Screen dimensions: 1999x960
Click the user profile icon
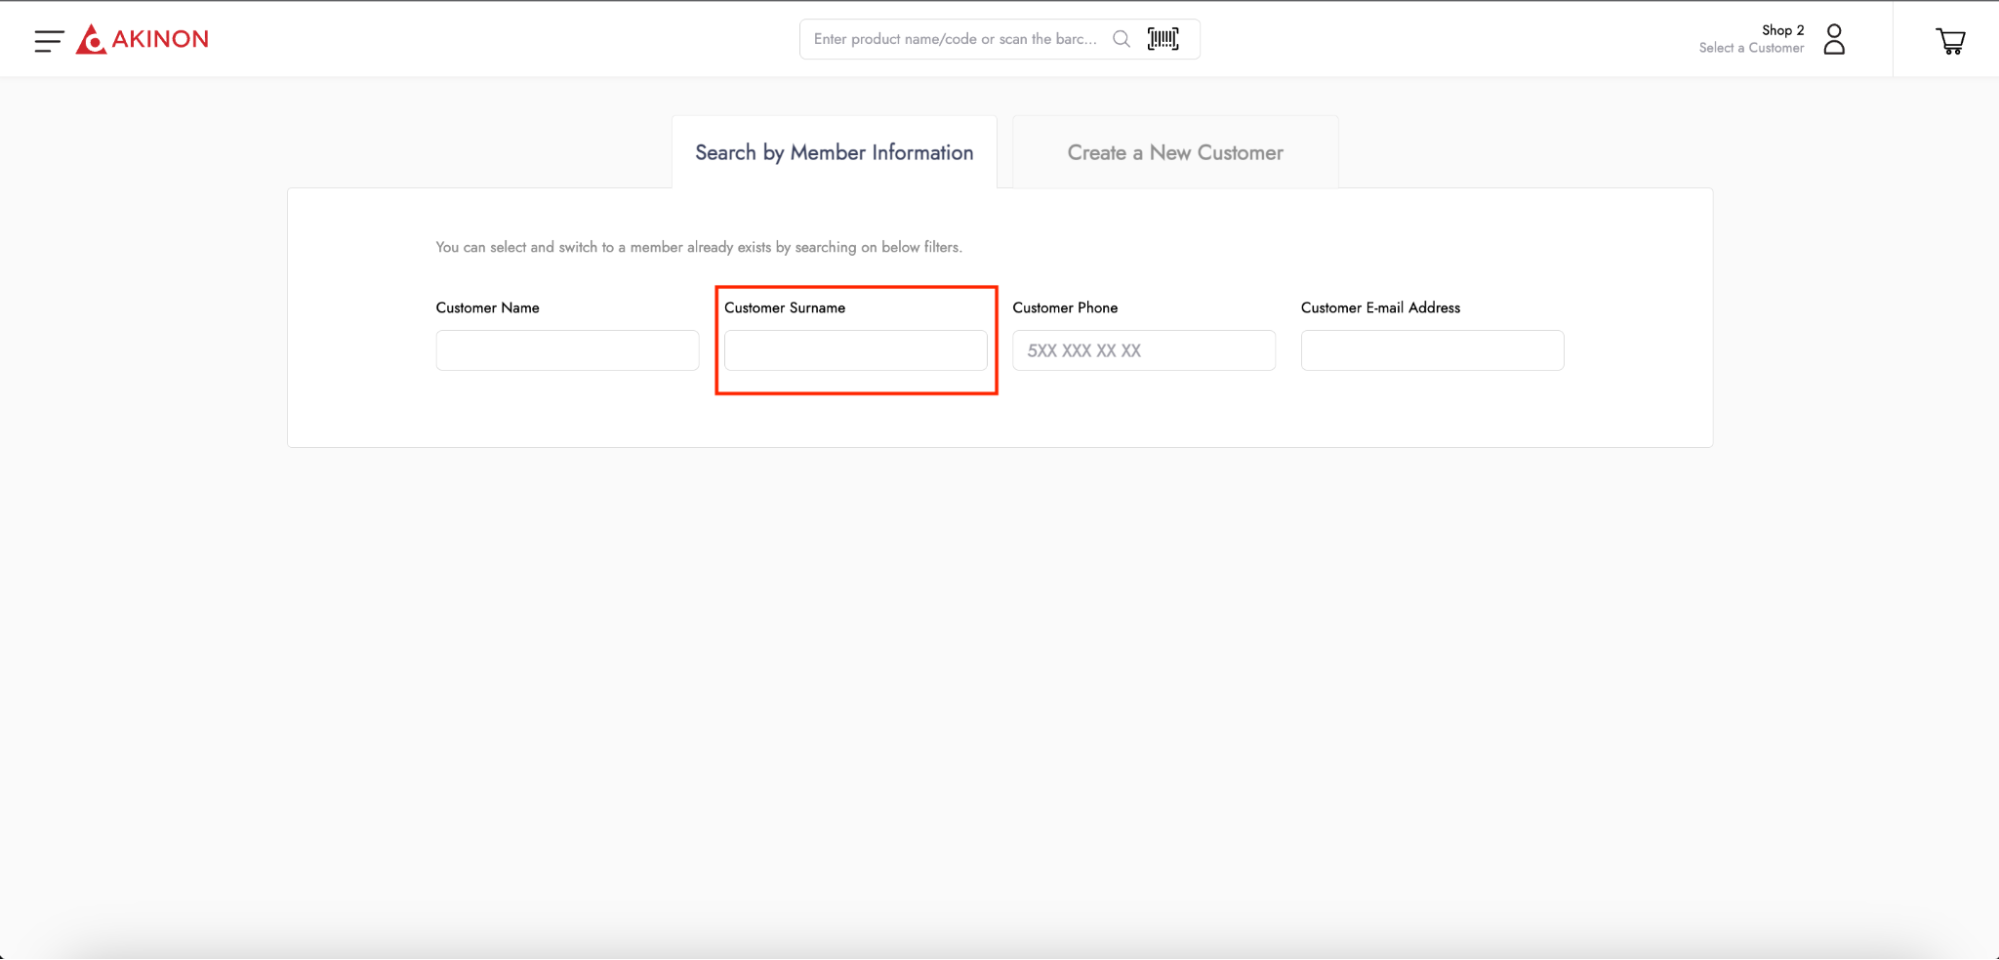point(1833,39)
